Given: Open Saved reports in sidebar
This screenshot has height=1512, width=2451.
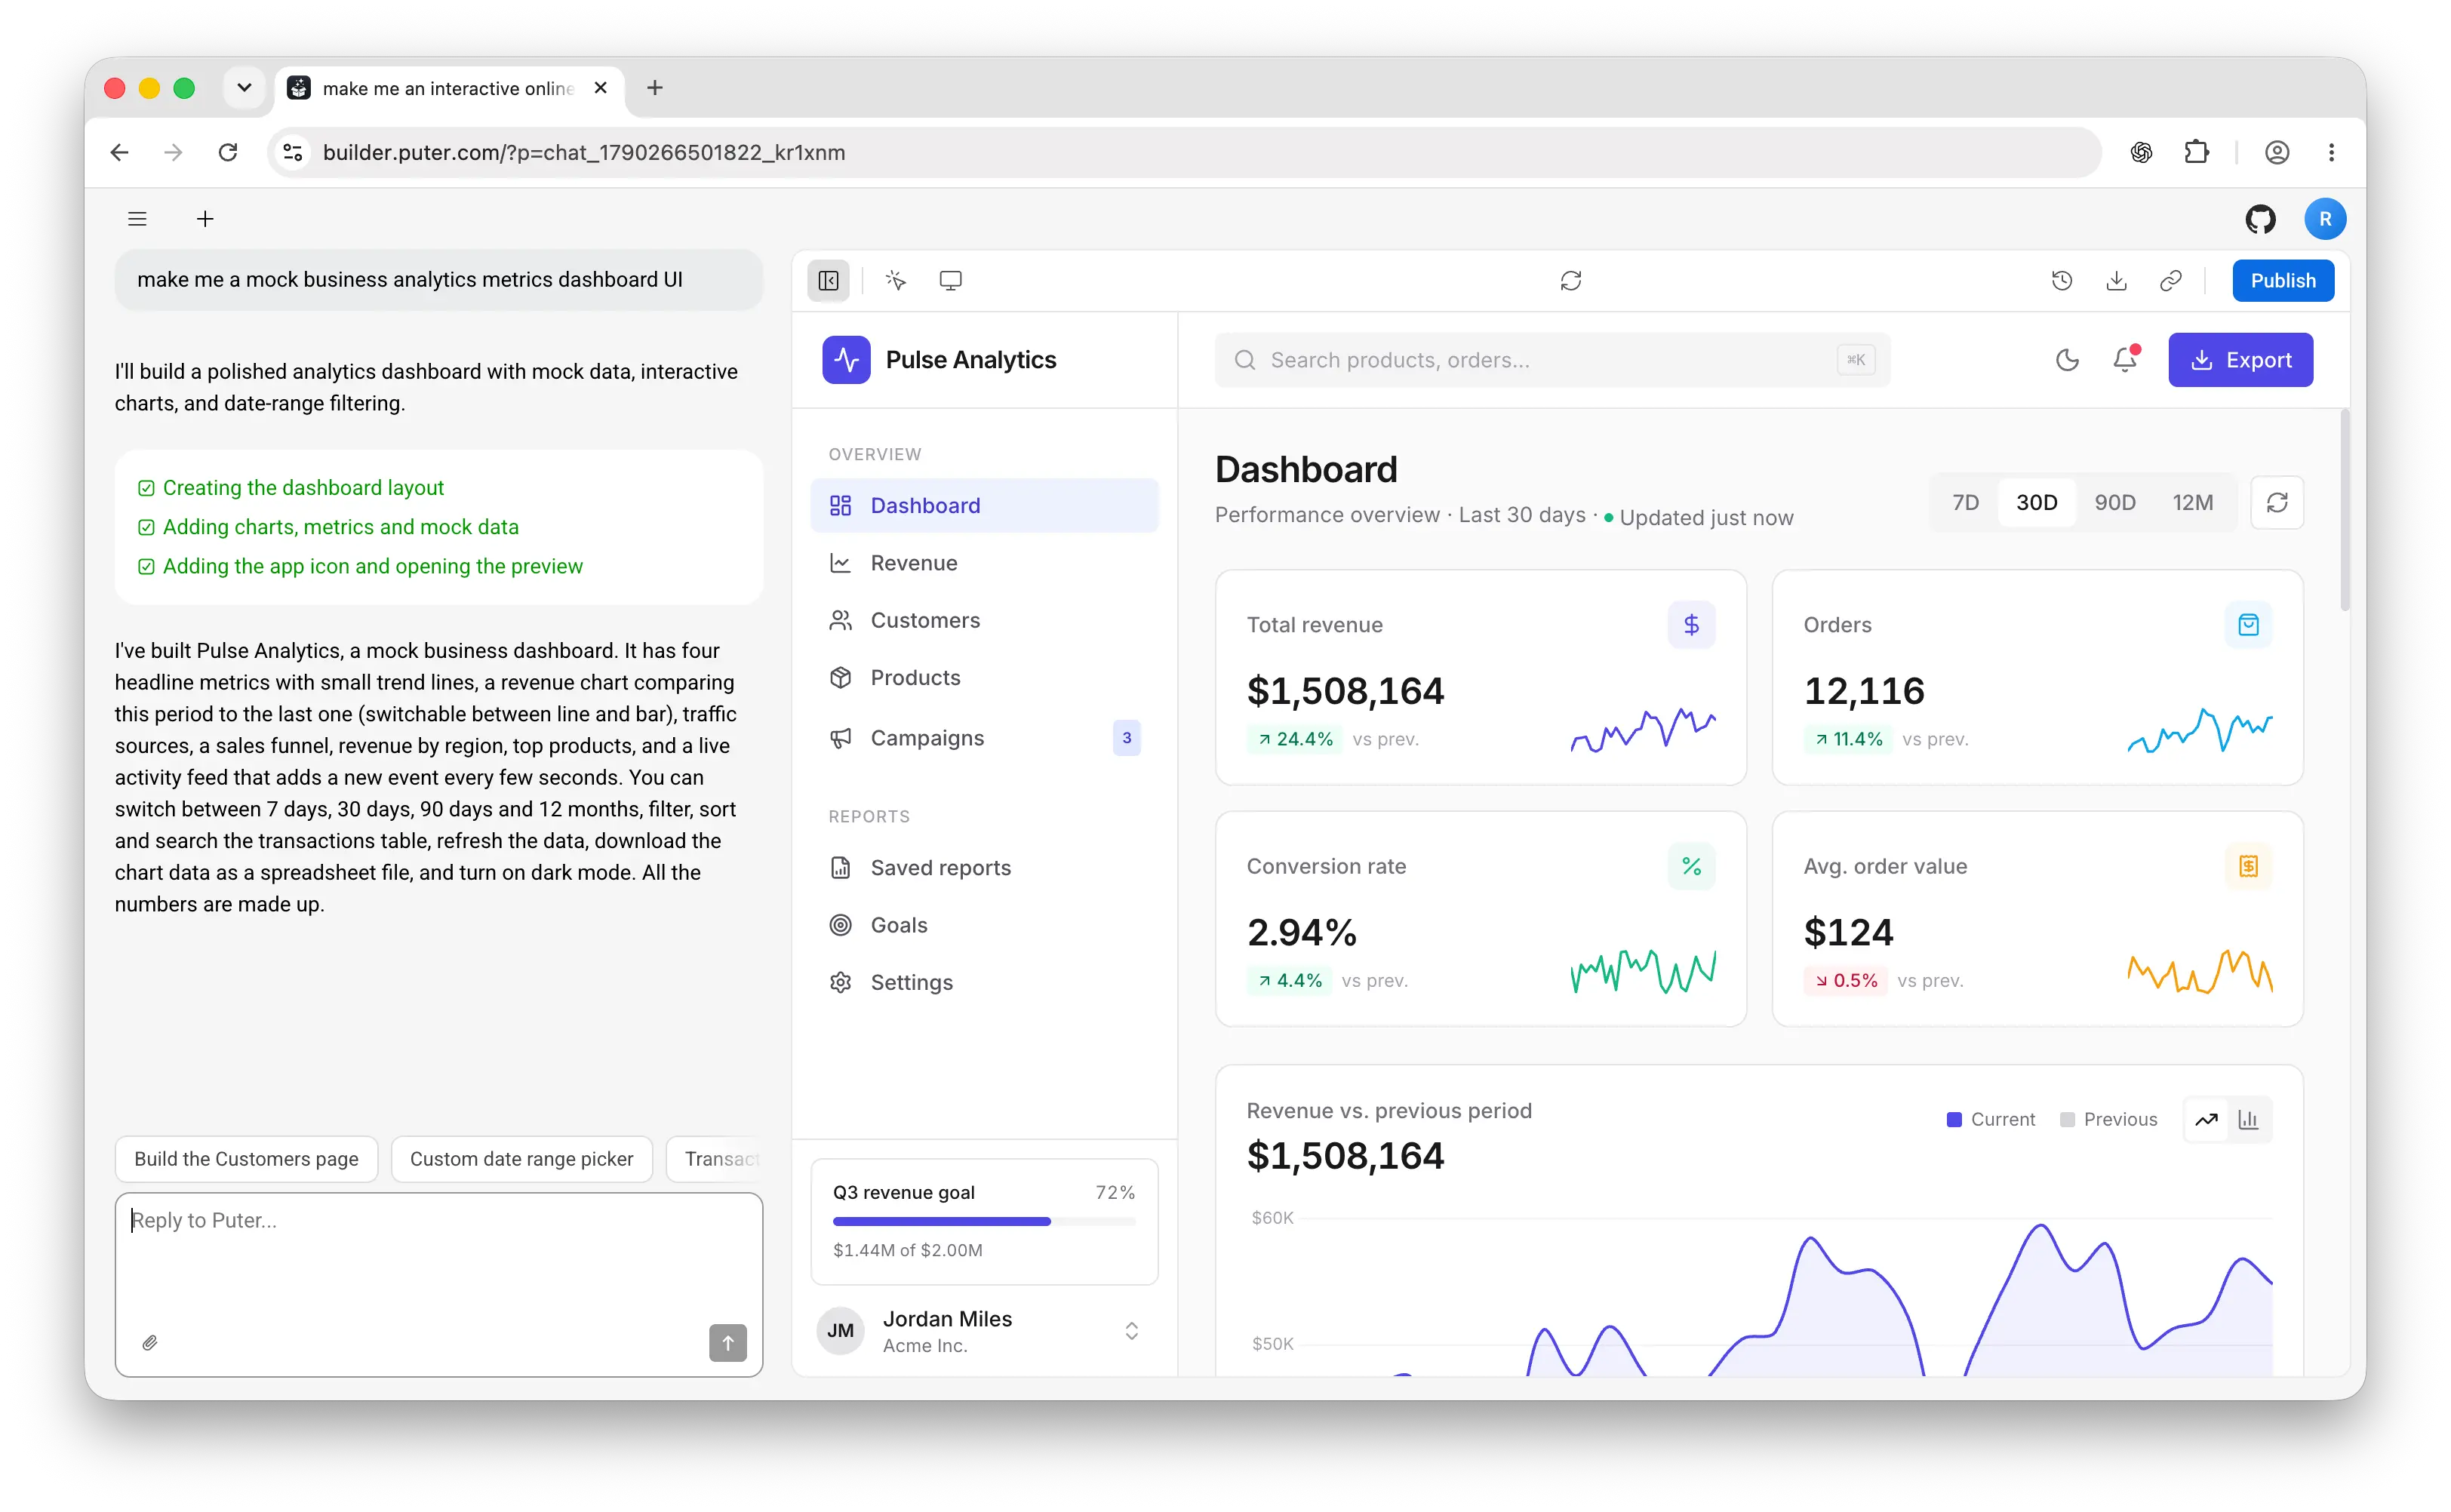Looking at the screenshot, I should pyautogui.click(x=984, y=868).
